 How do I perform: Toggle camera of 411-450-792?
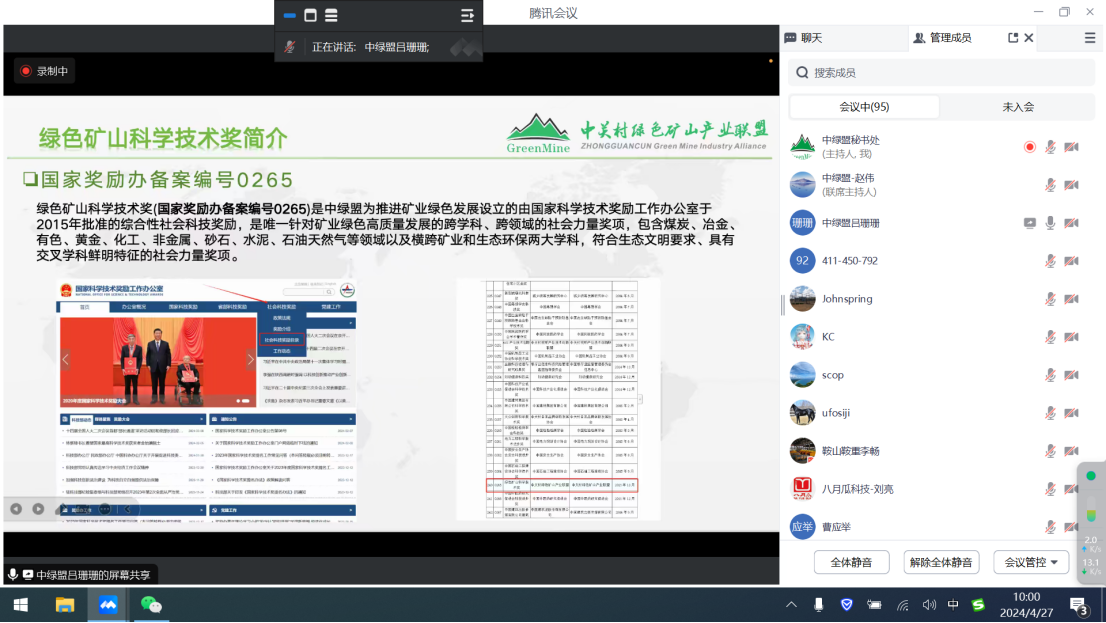1071,261
